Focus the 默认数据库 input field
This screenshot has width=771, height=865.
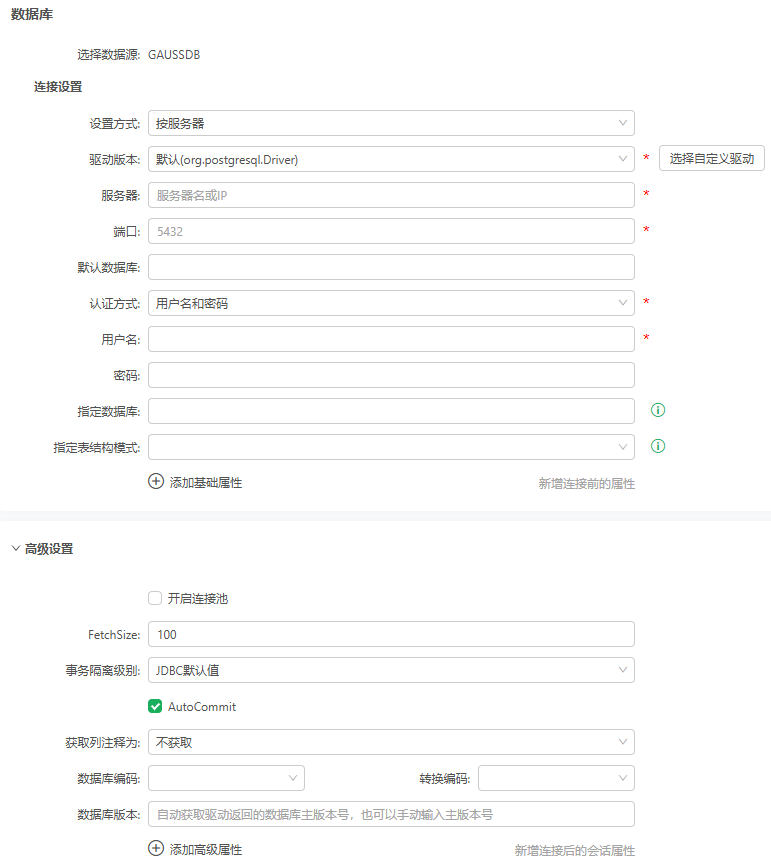(x=391, y=267)
